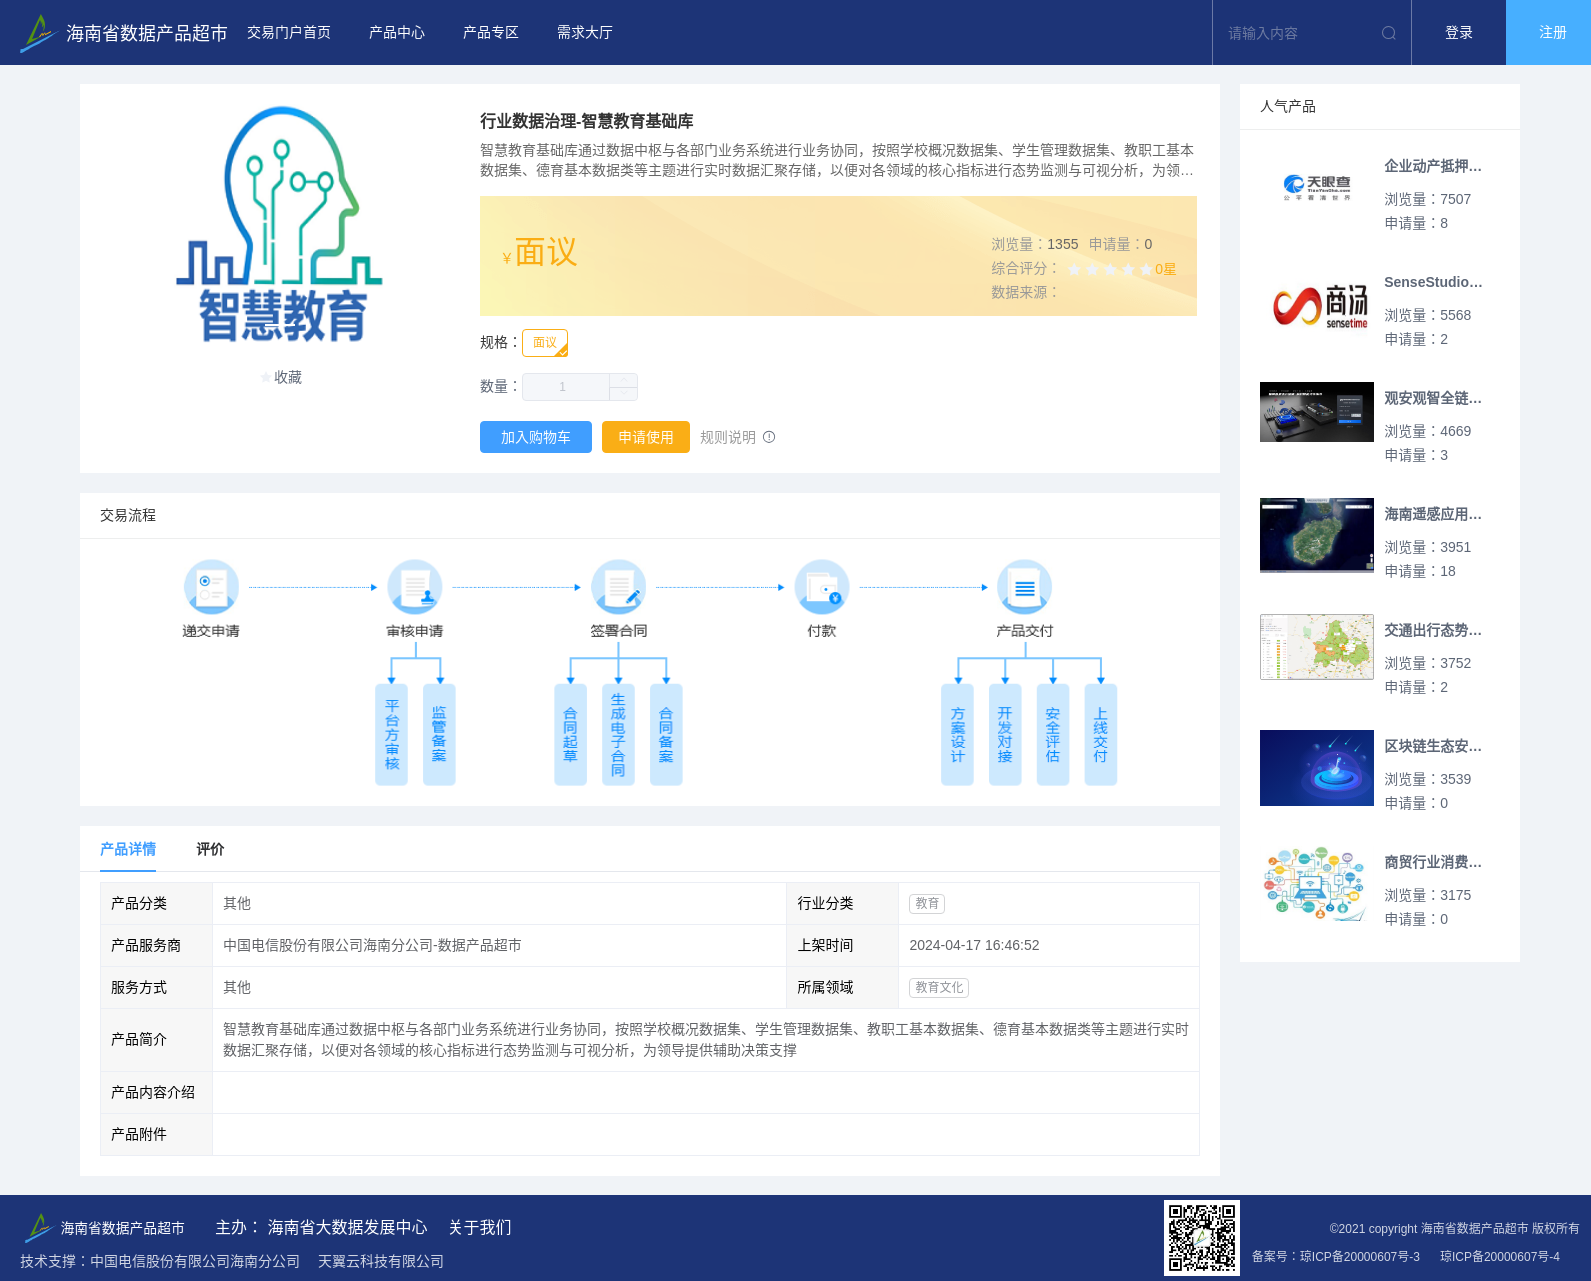Click the 安全评估 flow box
Viewport: 1591px width, 1281px height.
pos(1053,735)
